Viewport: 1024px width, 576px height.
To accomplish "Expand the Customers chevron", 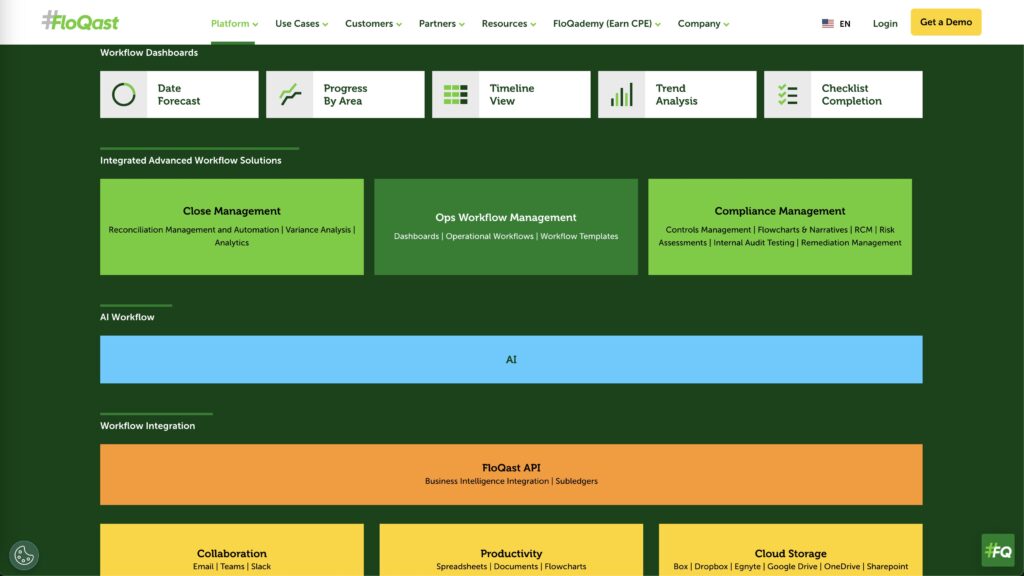I will (399, 24).
